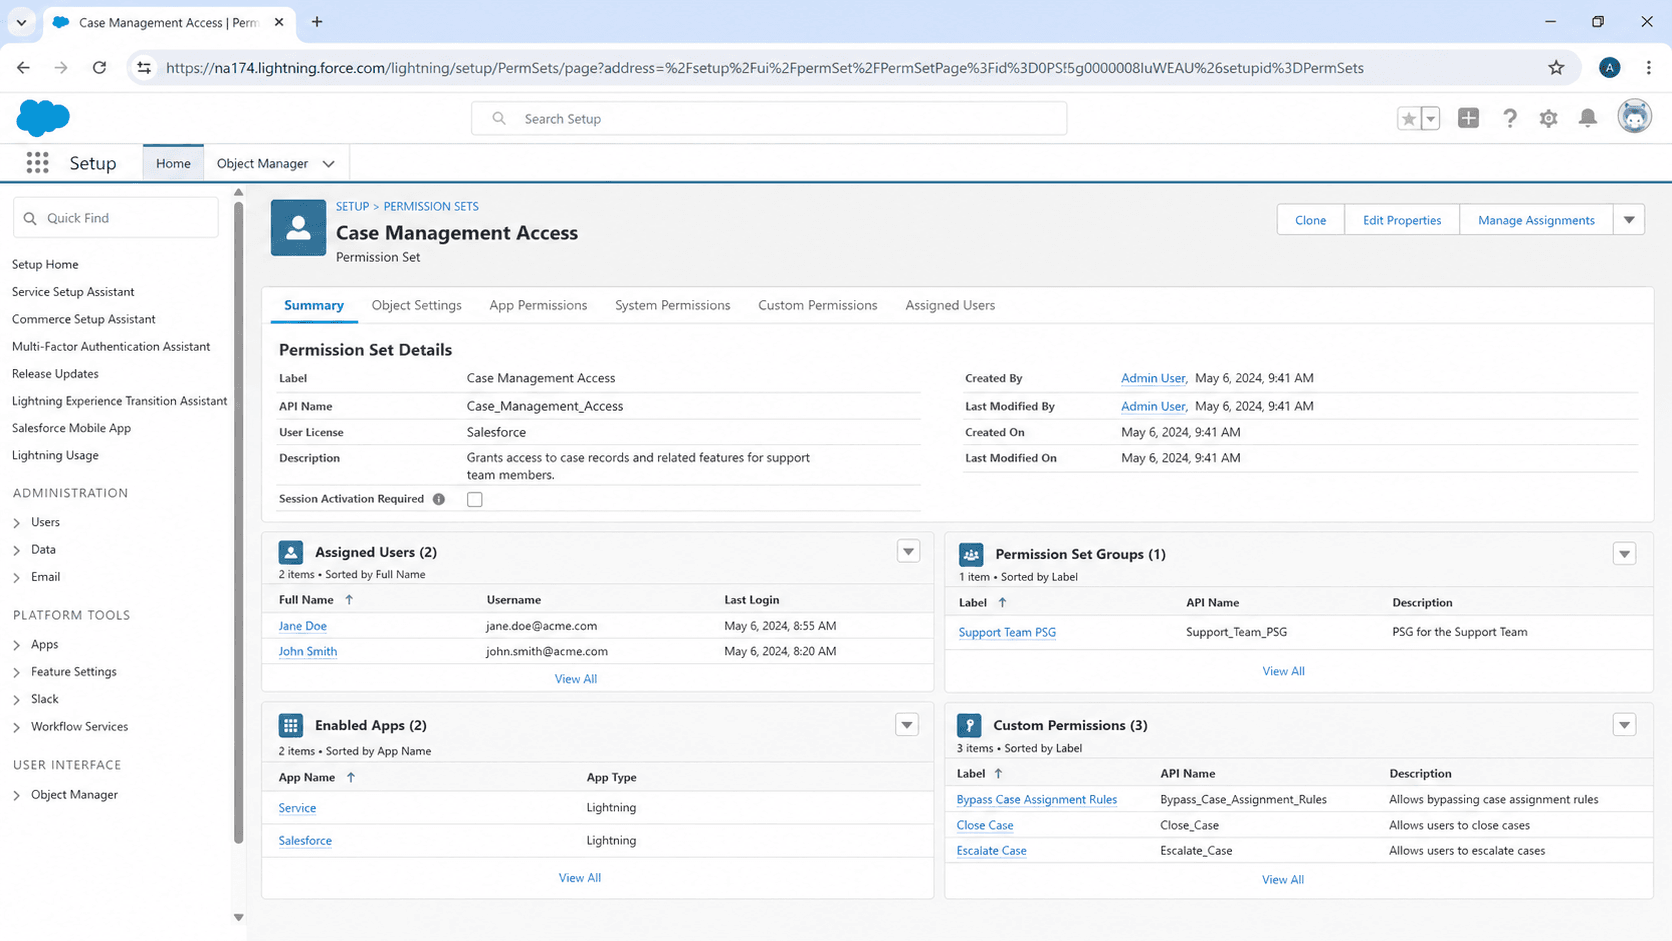Expand Users in the sidebar

tap(17, 523)
